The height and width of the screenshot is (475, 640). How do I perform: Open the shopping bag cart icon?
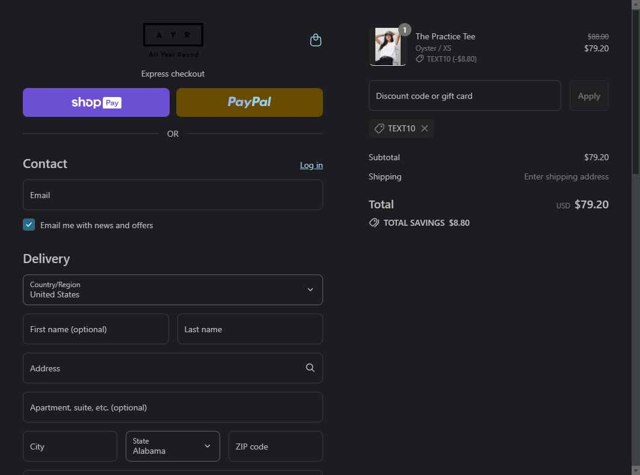(x=316, y=40)
